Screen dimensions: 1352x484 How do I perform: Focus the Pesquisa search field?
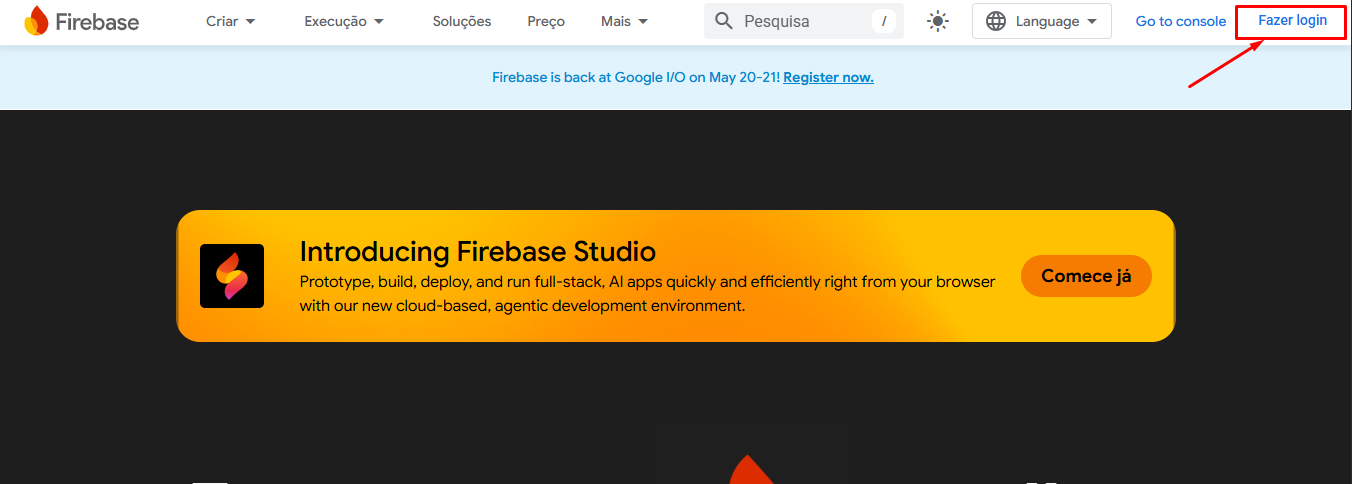pos(804,21)
